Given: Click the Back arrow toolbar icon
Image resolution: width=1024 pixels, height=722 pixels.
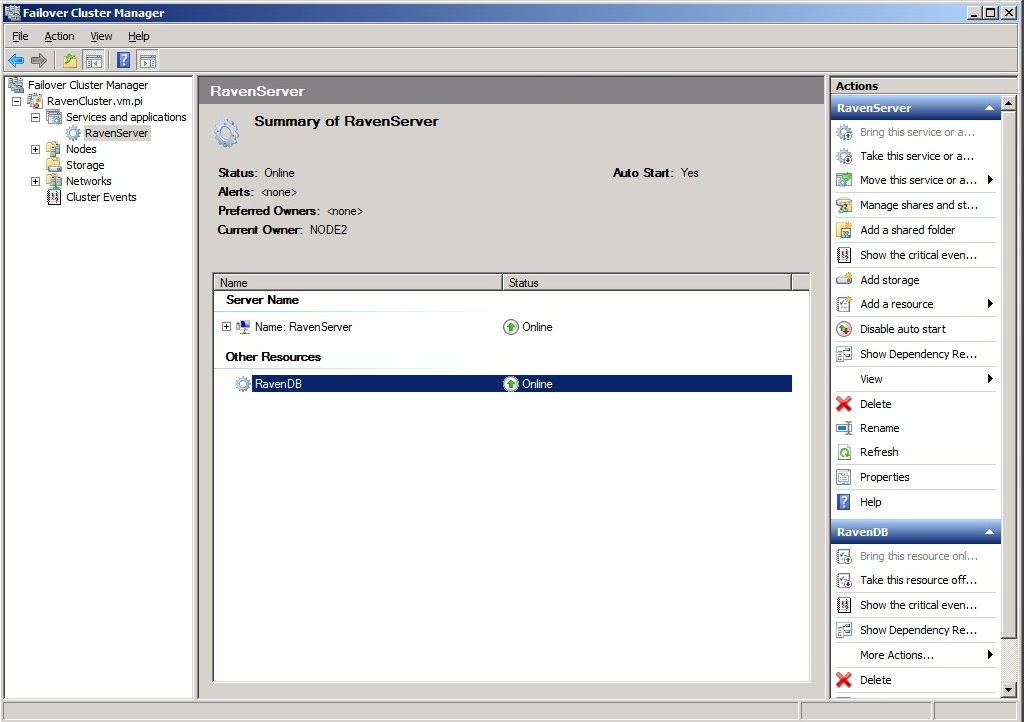Looking at the screenshot, I should point(16,61).
